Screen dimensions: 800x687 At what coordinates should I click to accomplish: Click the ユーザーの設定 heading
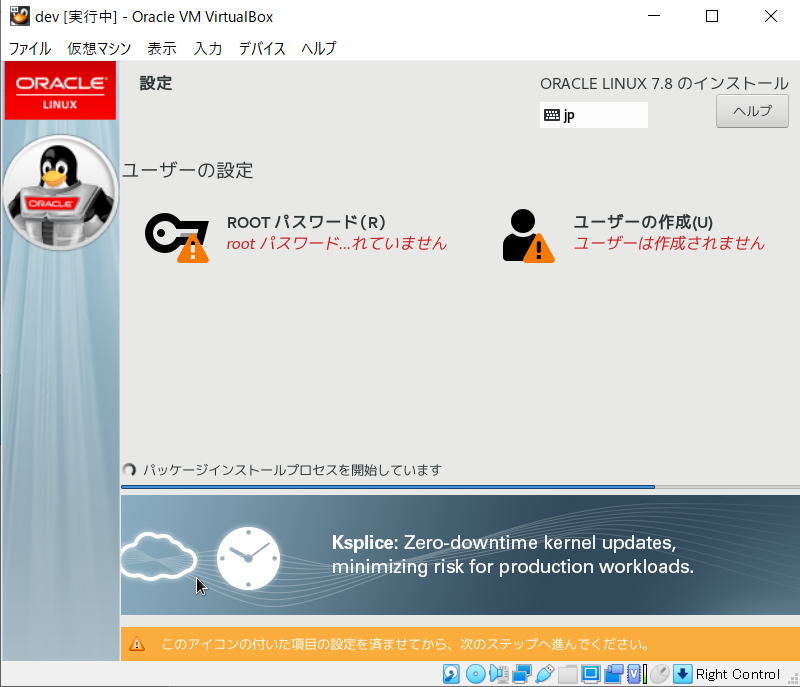coord(188,170)
